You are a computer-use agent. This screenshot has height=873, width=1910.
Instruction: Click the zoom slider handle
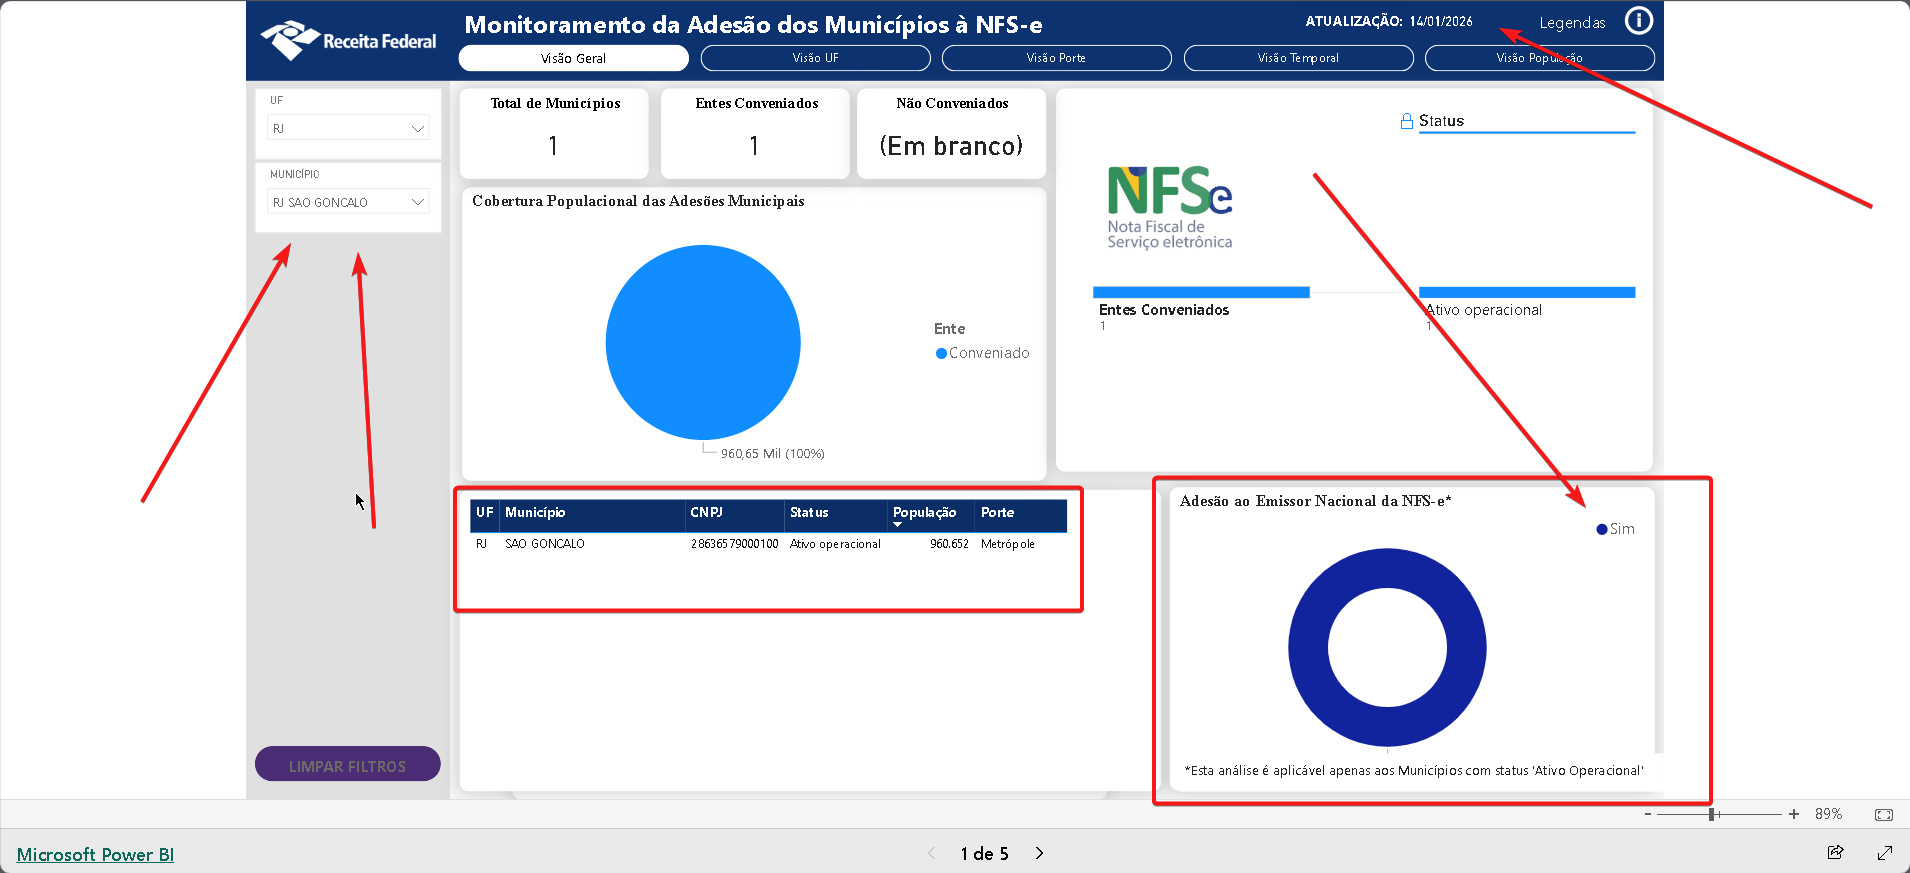coord(1712,814)
